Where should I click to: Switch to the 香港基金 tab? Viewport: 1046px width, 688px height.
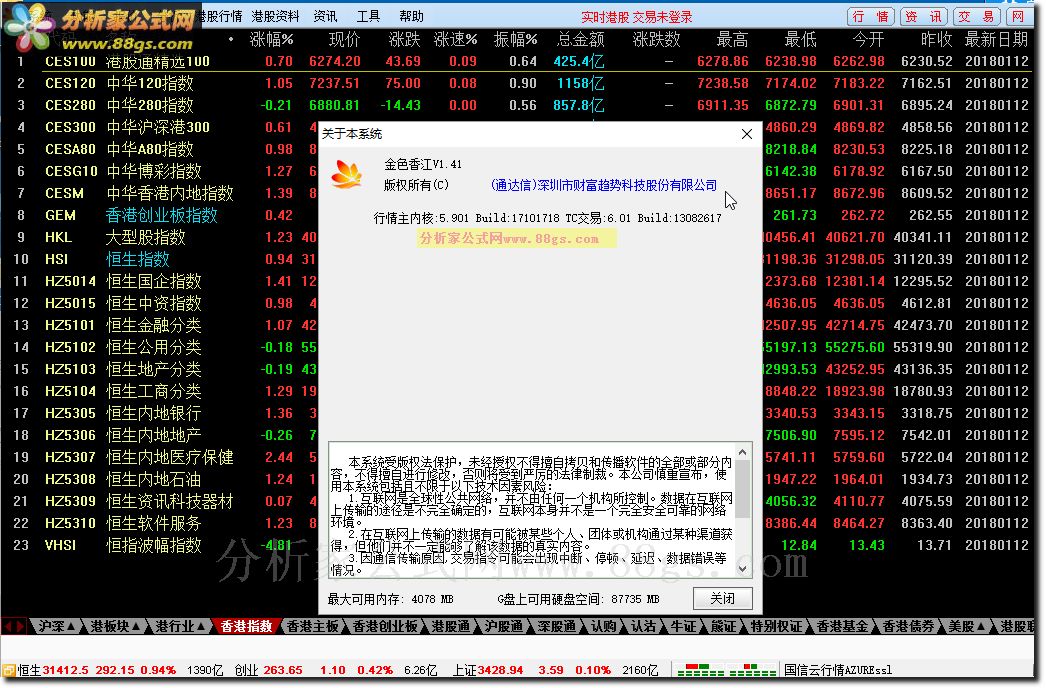coord(842,627)
